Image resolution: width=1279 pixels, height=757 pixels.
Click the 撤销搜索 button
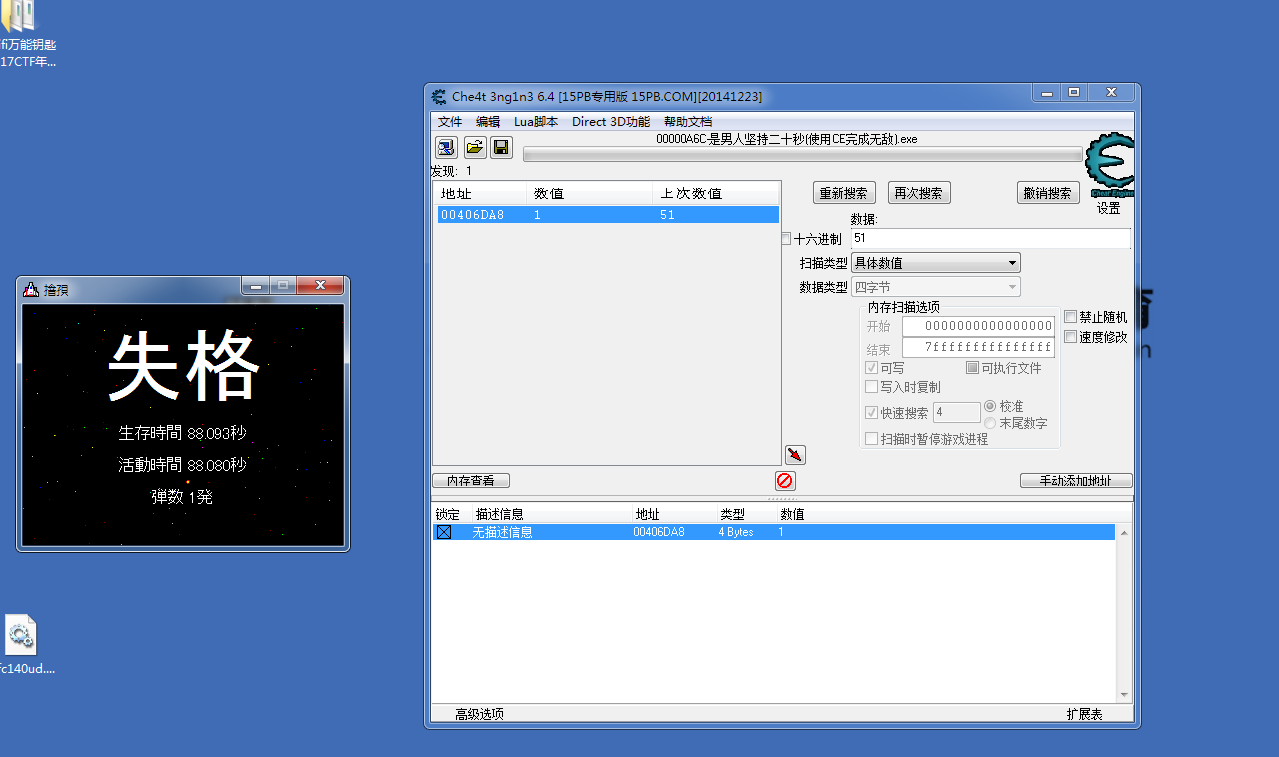point(1048,194)
